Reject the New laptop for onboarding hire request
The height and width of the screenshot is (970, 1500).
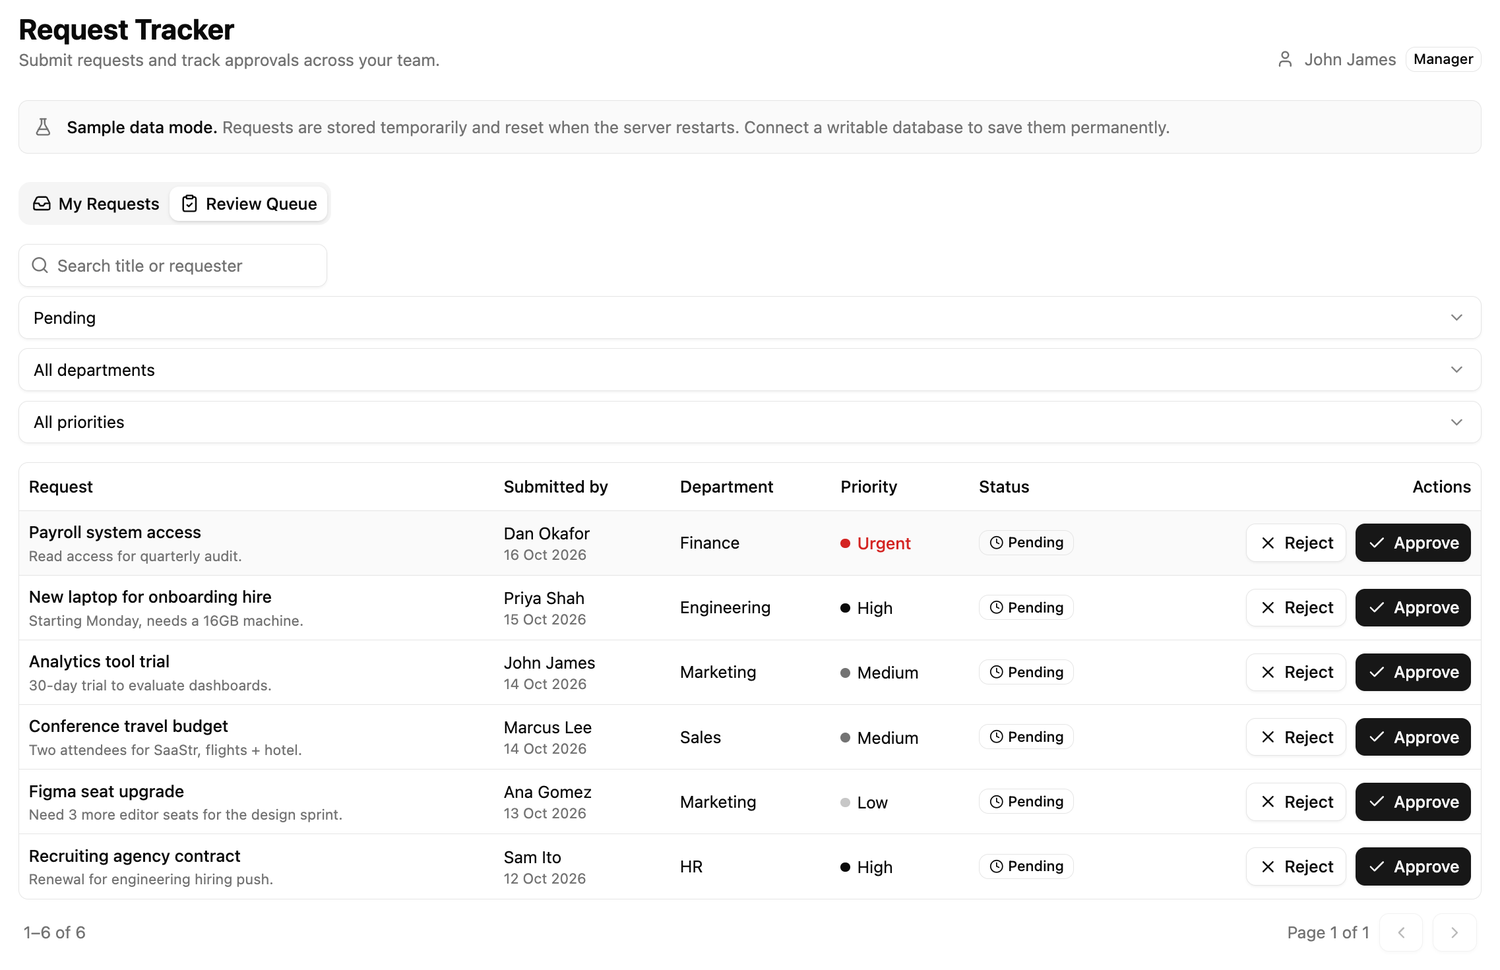1296,608
